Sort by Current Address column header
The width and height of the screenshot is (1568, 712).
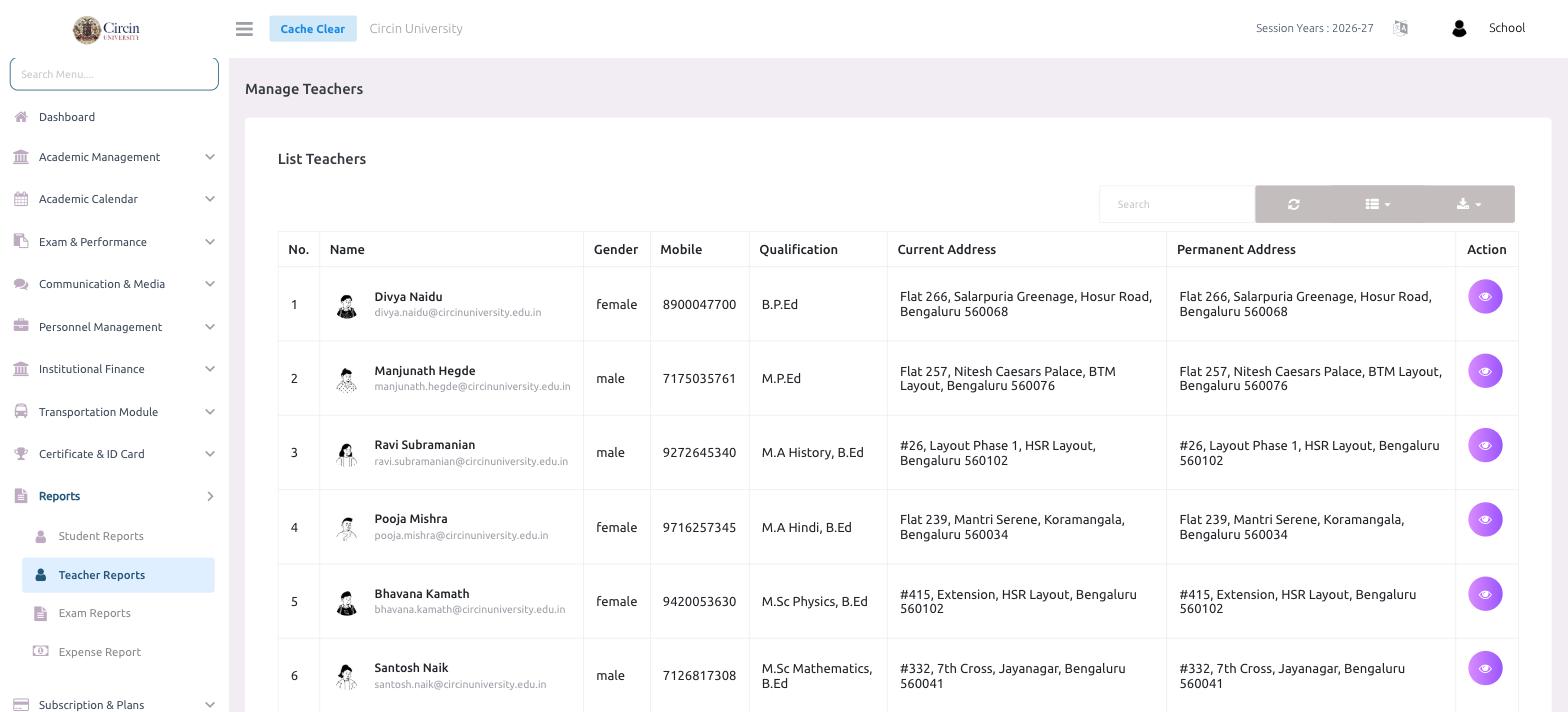pos(1027,249)
